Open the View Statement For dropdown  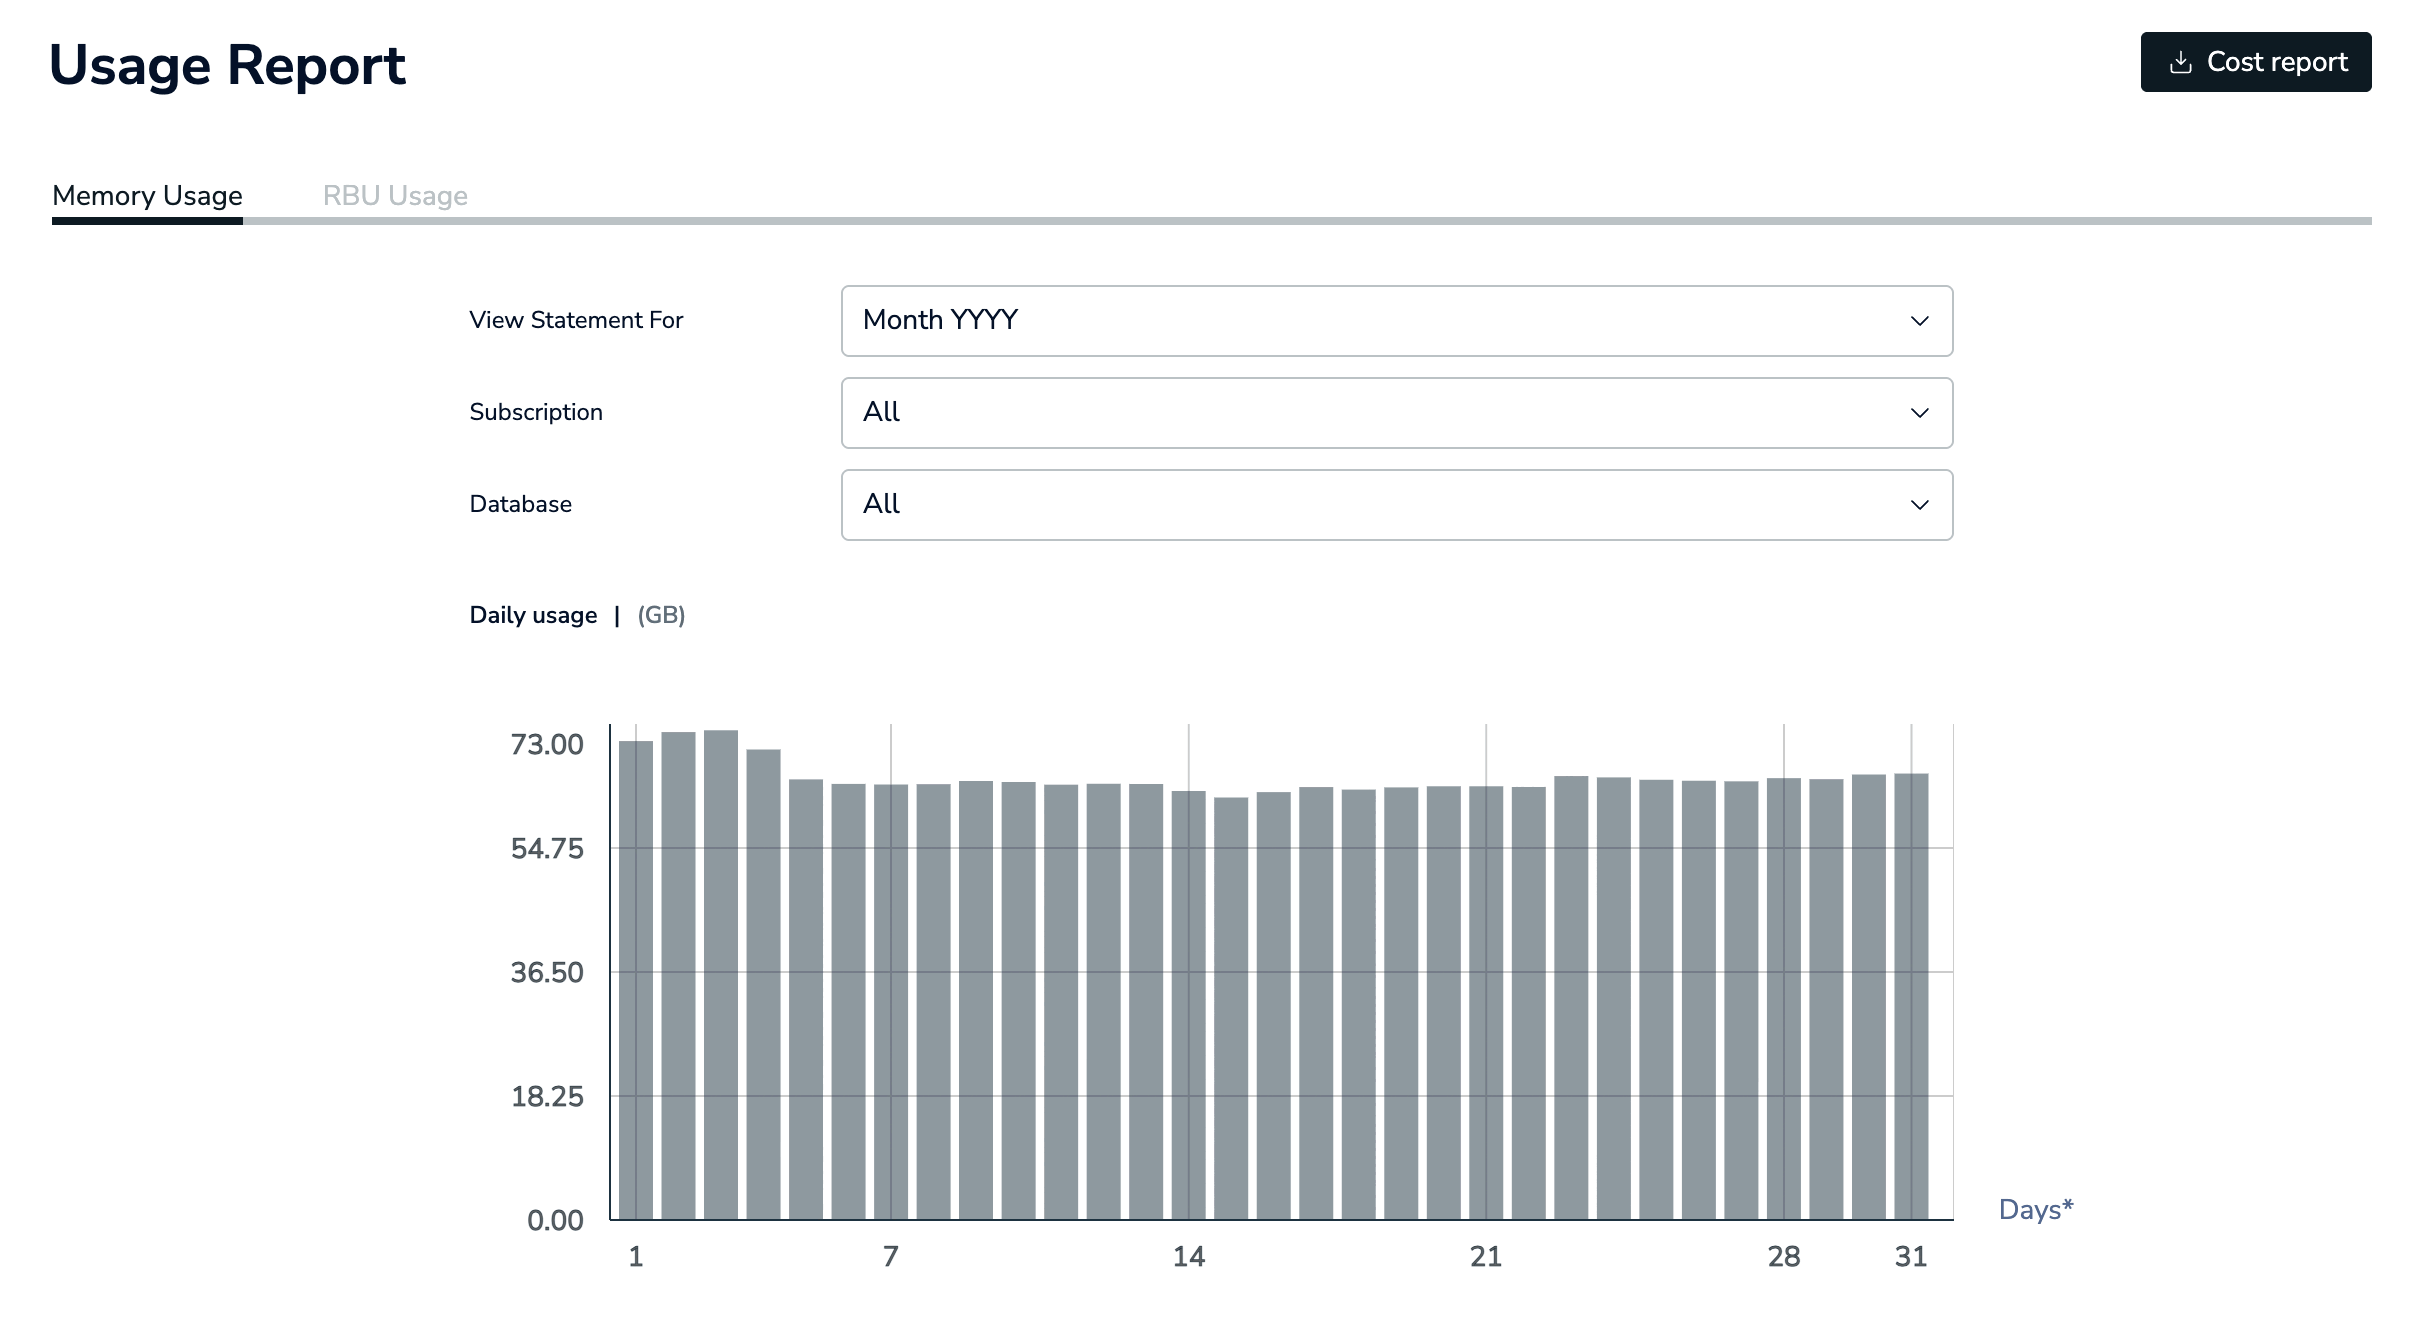[1396, 321]
